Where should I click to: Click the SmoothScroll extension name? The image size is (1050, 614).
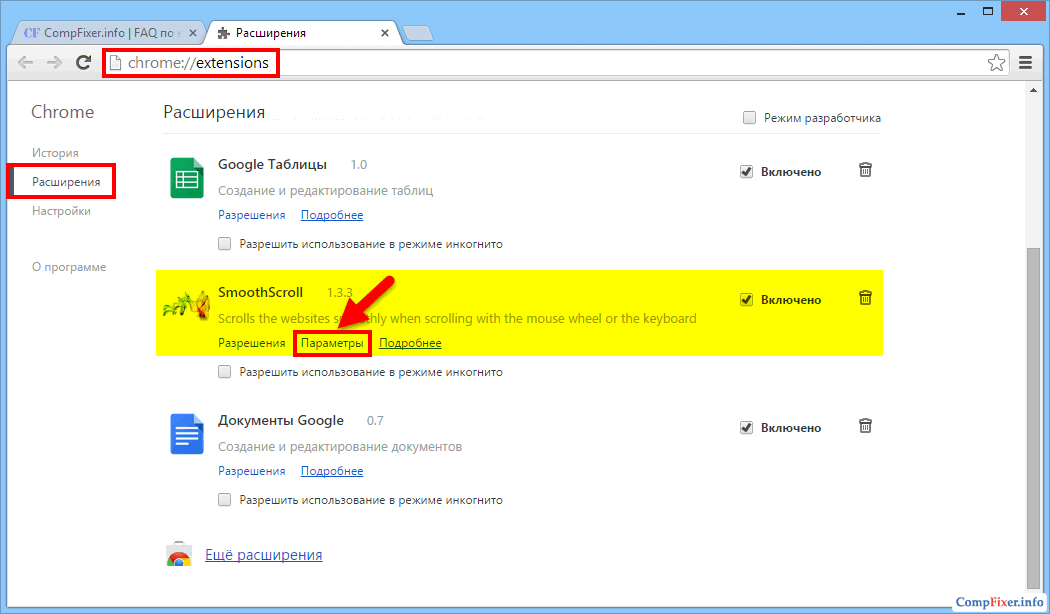point(260,293)
